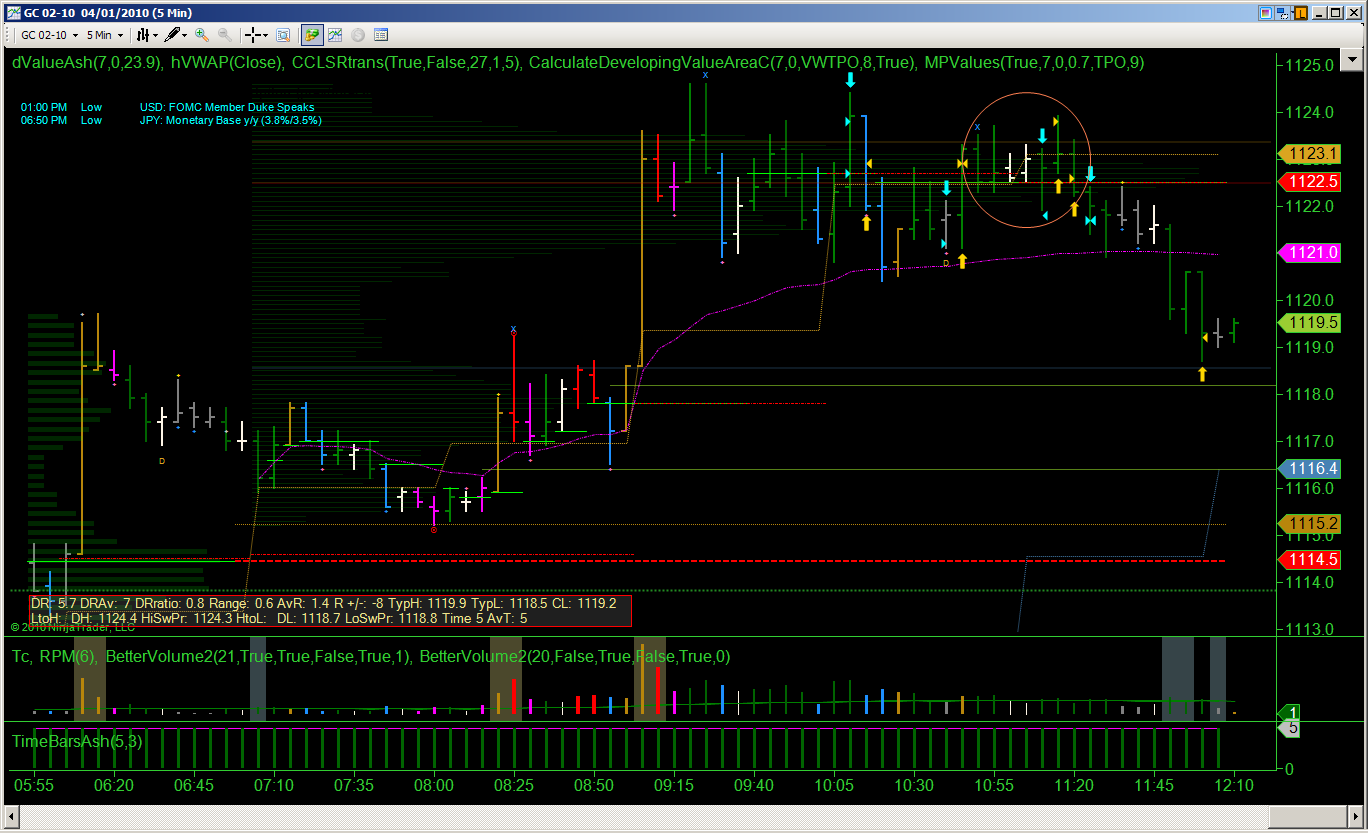Click the 1125.0 price axis label
Screen dimensions: 1368x833
[x=1309, y=65]
